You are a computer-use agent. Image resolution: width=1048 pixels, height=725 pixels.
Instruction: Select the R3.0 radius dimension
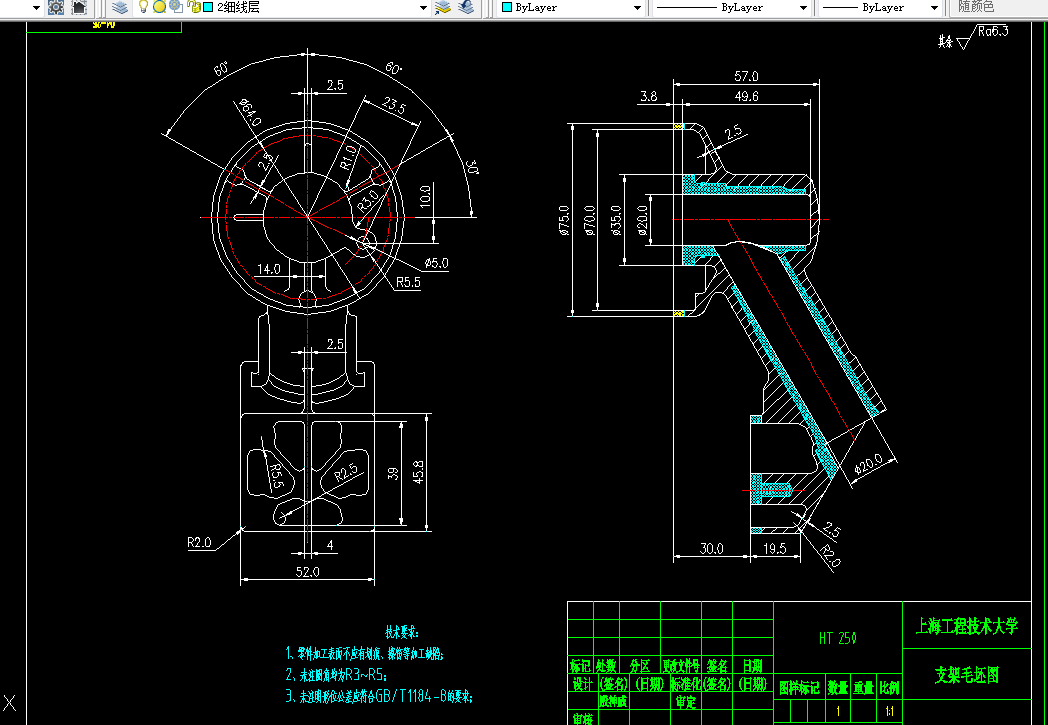[368, 200]
